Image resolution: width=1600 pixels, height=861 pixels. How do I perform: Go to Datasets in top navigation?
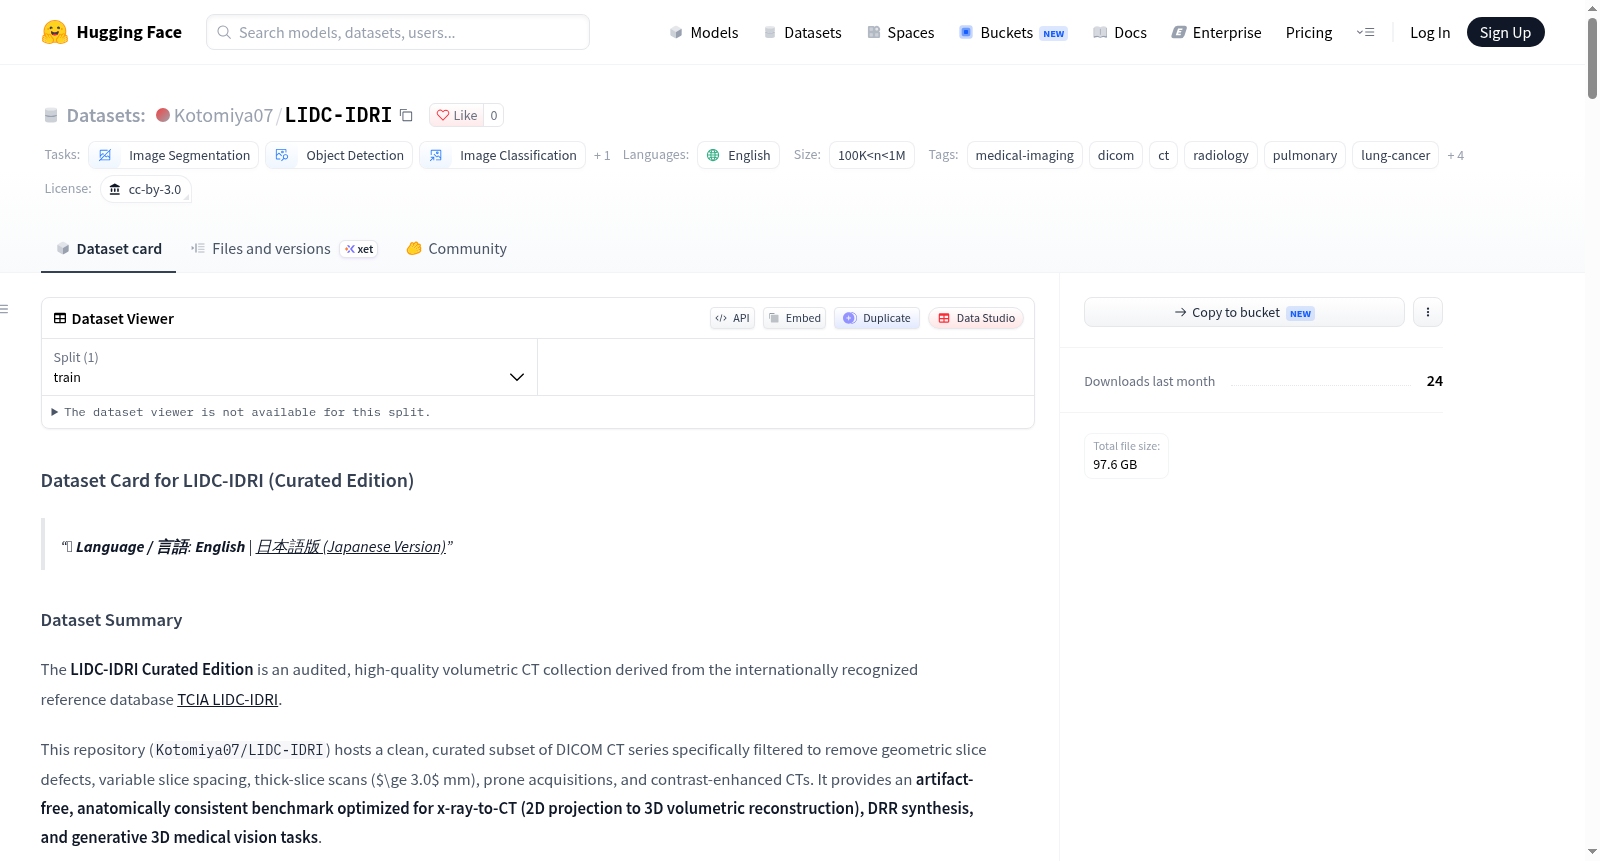802,32
